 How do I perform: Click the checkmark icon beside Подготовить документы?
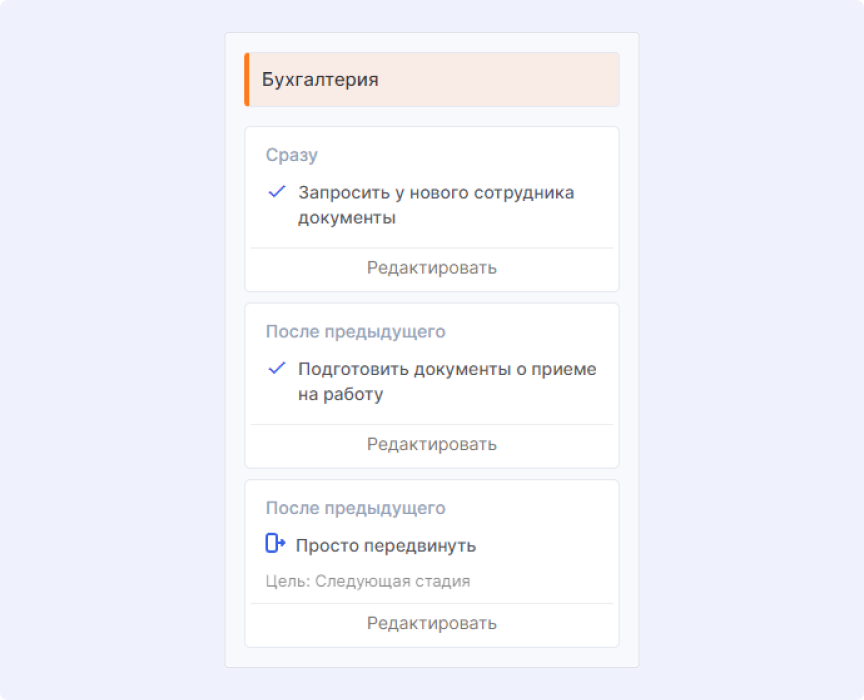coord(277,369)
